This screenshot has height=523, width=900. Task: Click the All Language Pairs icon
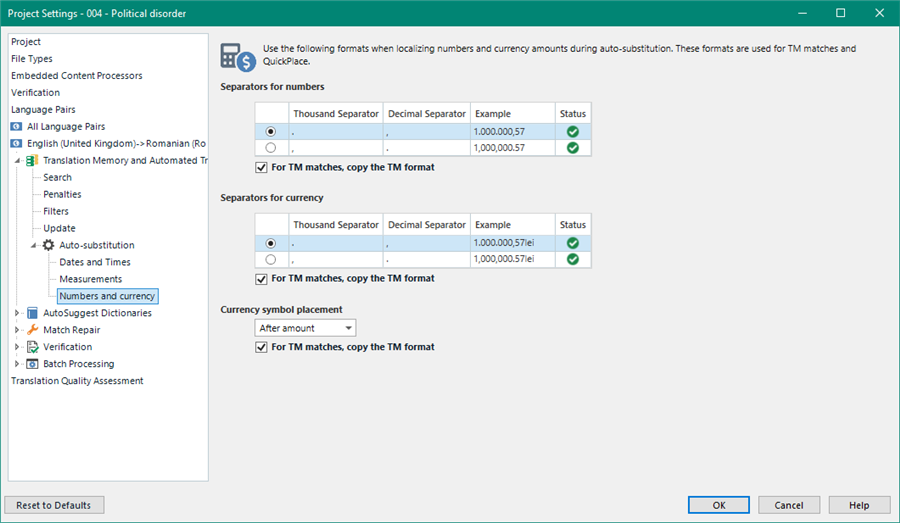(16, 126)
